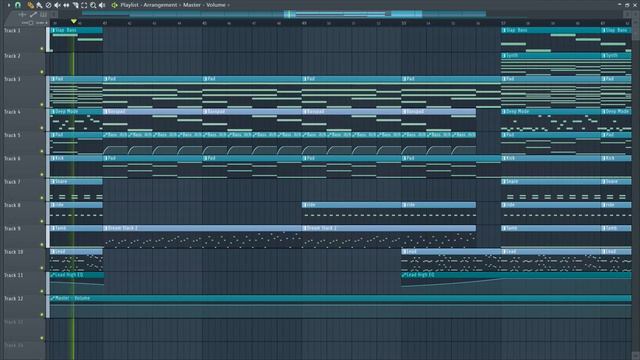
Task: Select the Track 10 header label
Action: [13, 252]
